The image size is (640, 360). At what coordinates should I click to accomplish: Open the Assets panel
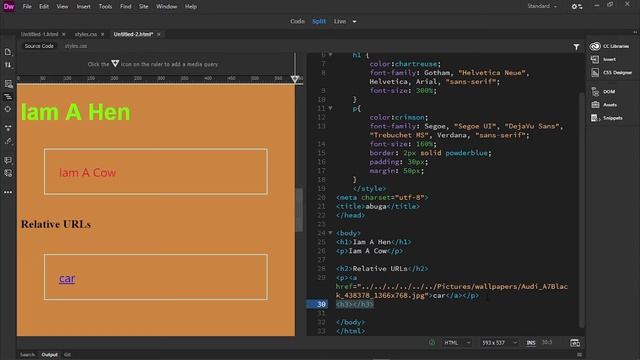click(604, 104)
